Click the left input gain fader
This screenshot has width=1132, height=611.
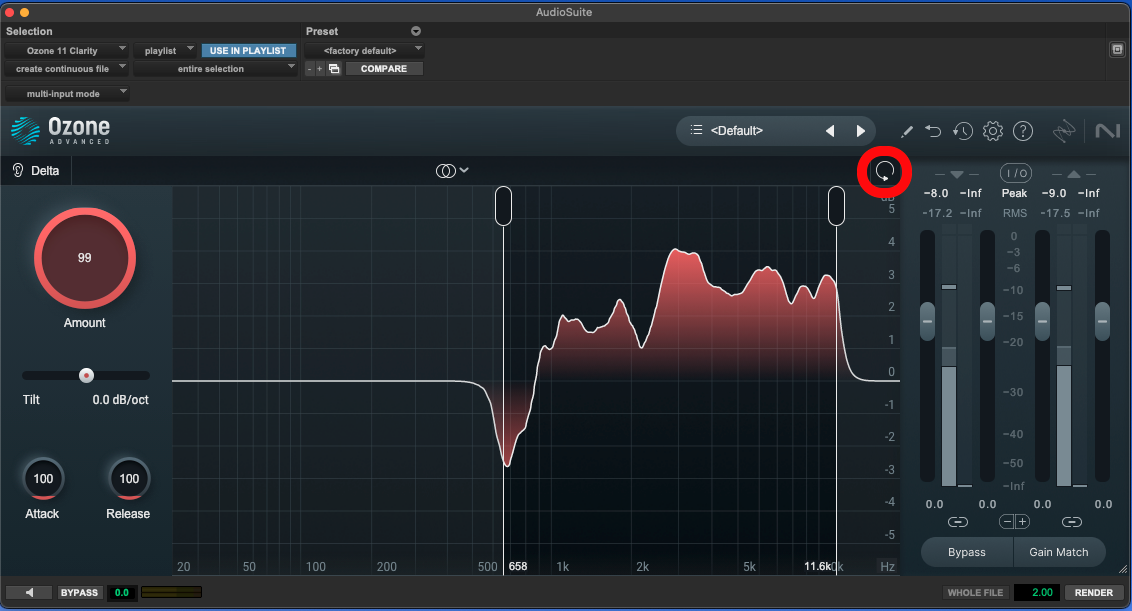pos(928,321)
